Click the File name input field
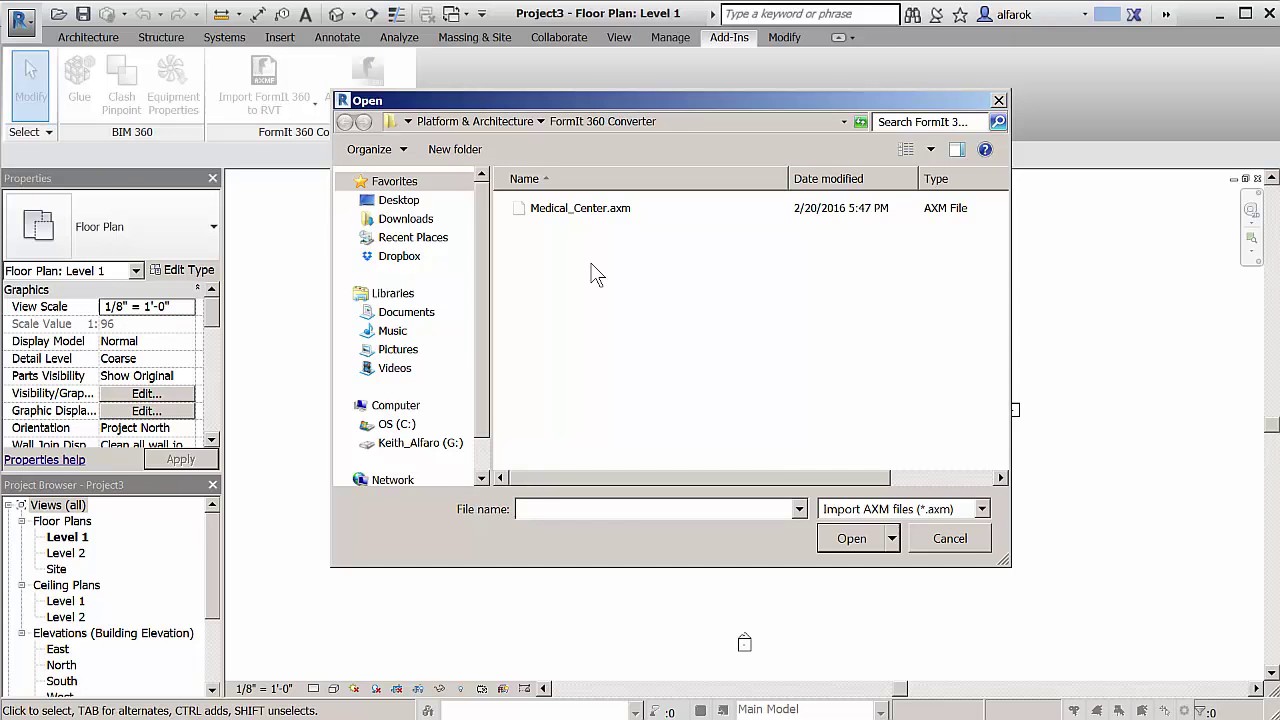 (x=654, y=509)
